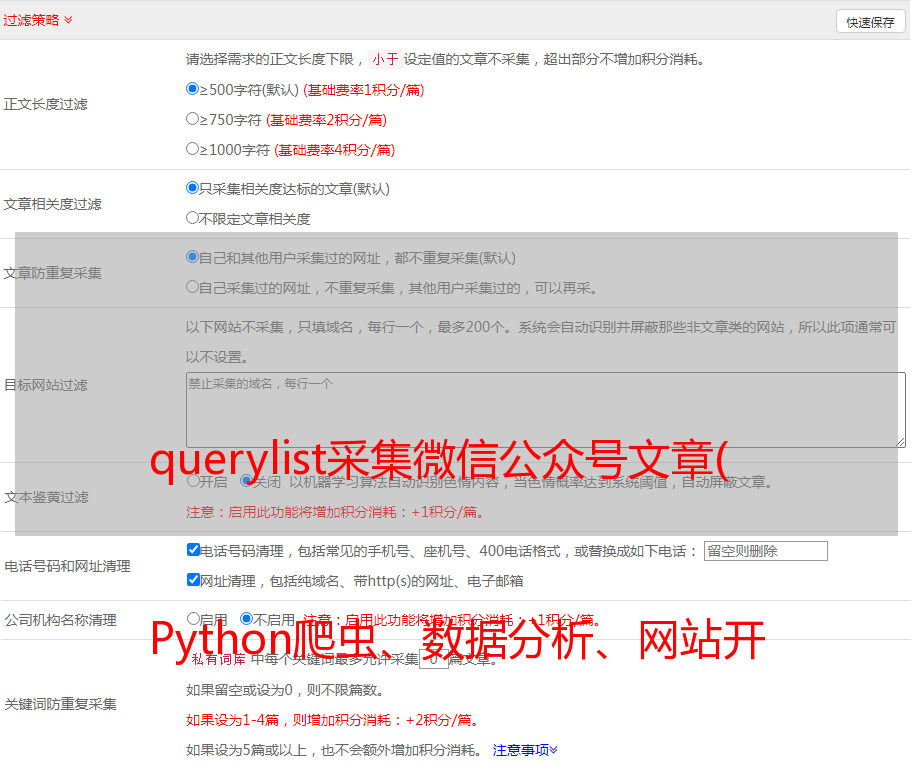The image size is (912, 768).
Task: Focus the 禁止采集的域名 text area
Action: [x=546, y=410]
